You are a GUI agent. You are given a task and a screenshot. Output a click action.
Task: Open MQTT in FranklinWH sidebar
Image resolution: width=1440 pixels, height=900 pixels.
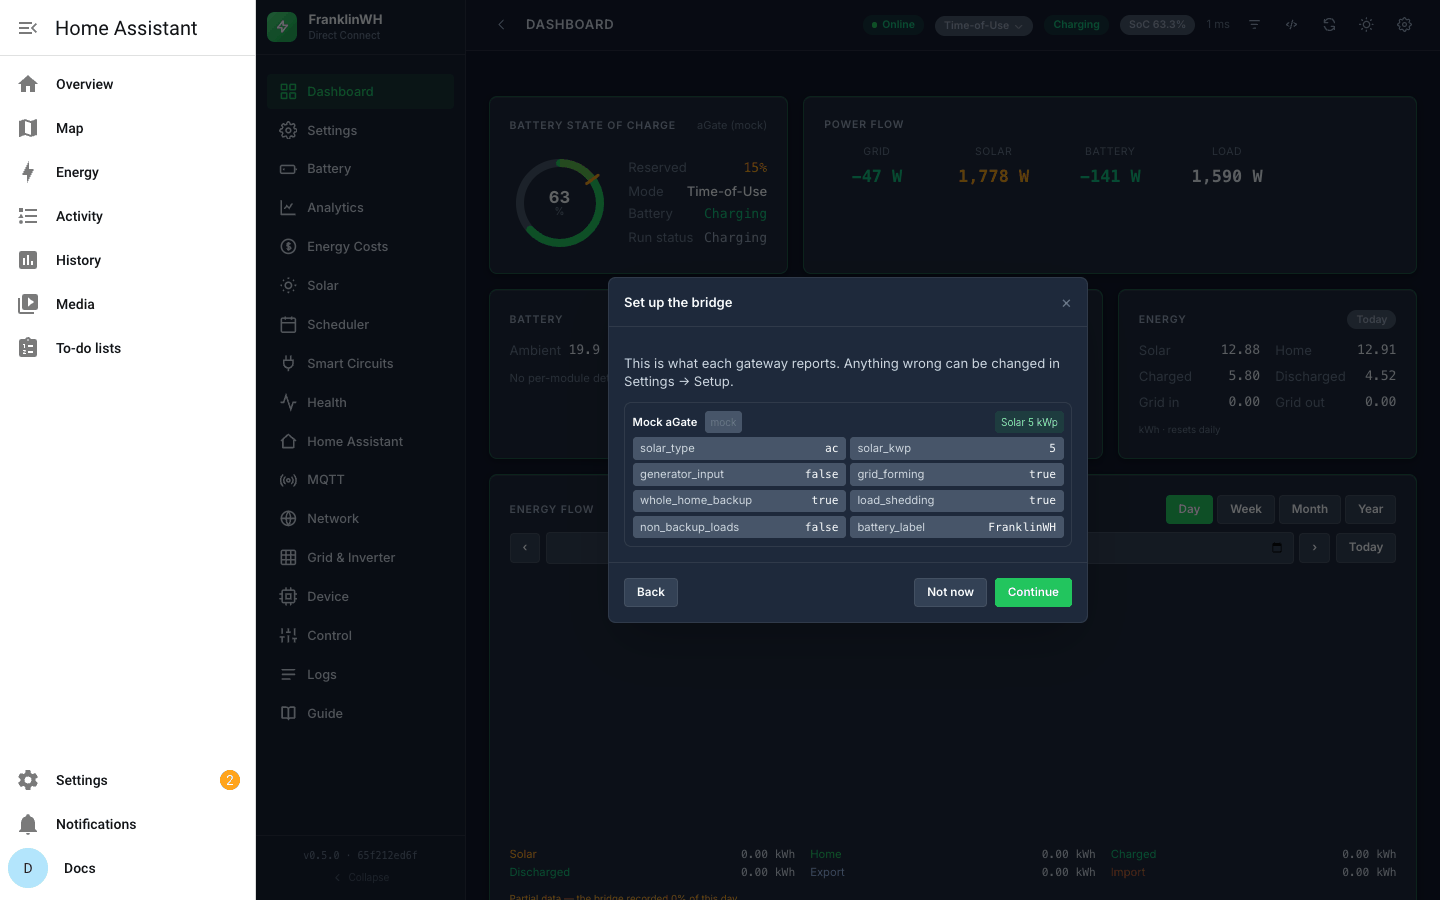coord(360,480)
